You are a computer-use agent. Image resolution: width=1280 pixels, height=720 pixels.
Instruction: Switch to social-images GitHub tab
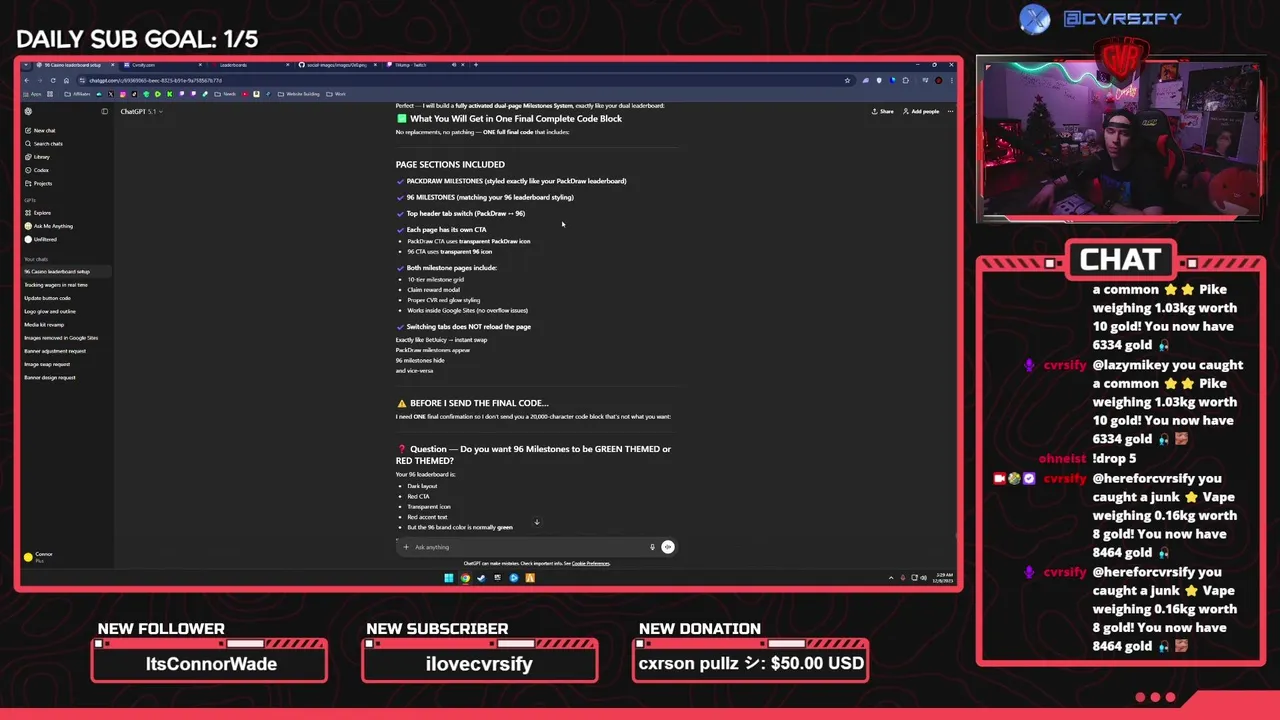(x=337, y=65)
